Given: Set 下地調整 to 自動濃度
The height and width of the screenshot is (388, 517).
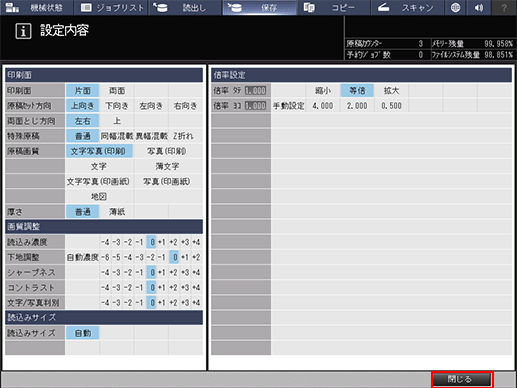Looking at the screenshot, I should coord(82,257).
